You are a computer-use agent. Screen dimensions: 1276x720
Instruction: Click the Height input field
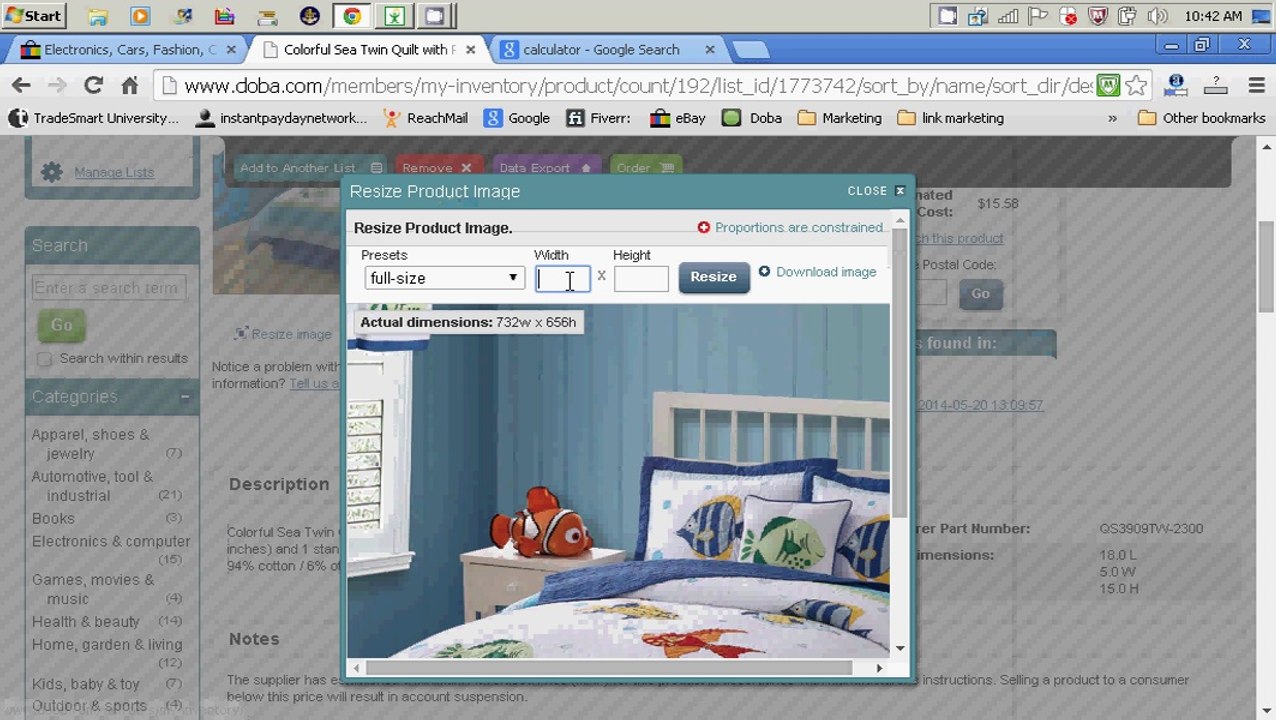[641, 279]
